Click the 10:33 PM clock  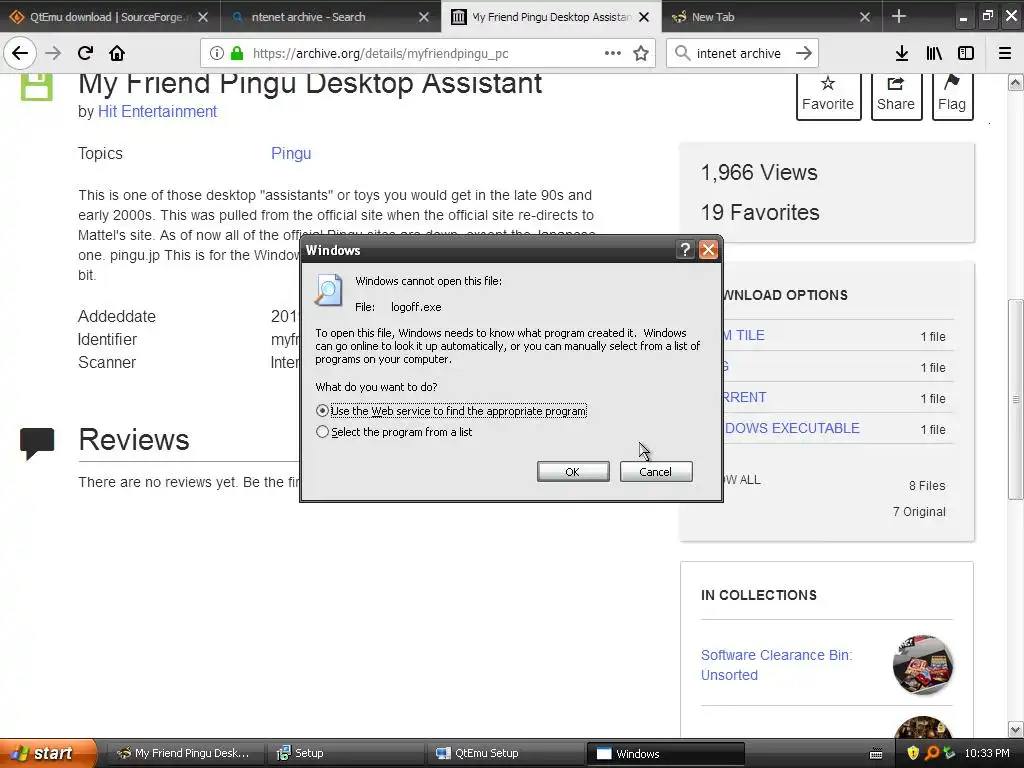tap(987, 754)
